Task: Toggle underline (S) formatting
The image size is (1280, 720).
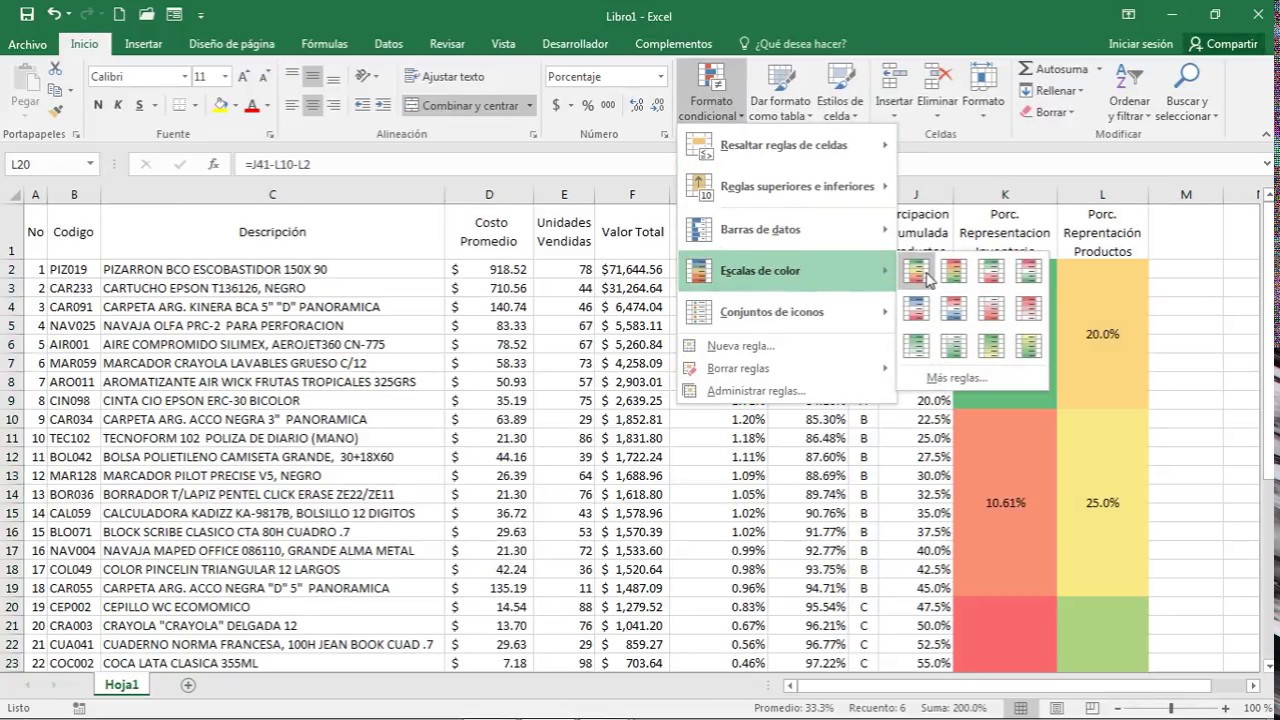Action: (x=140, y=105)
